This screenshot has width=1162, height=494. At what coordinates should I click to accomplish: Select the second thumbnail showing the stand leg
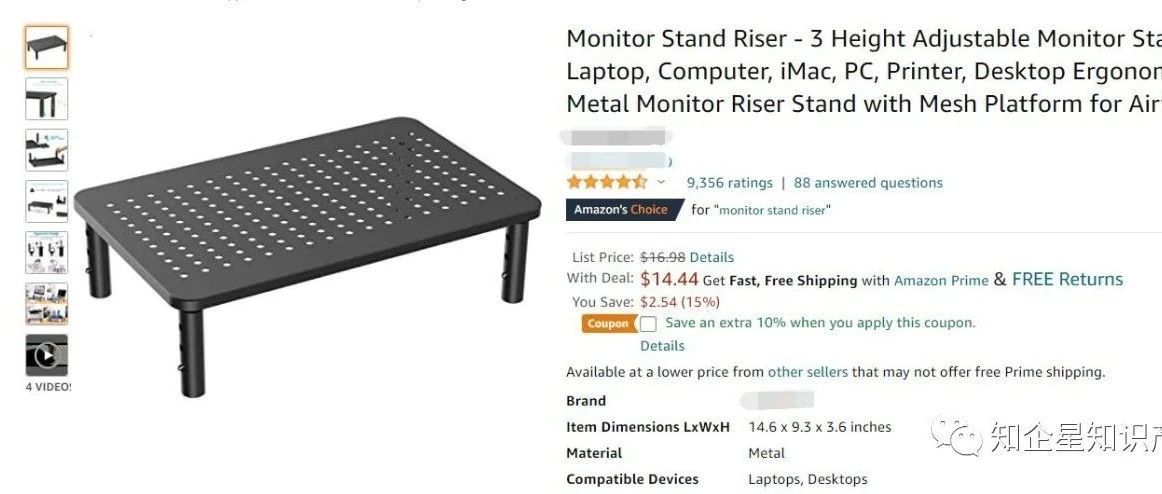[46, 99]
